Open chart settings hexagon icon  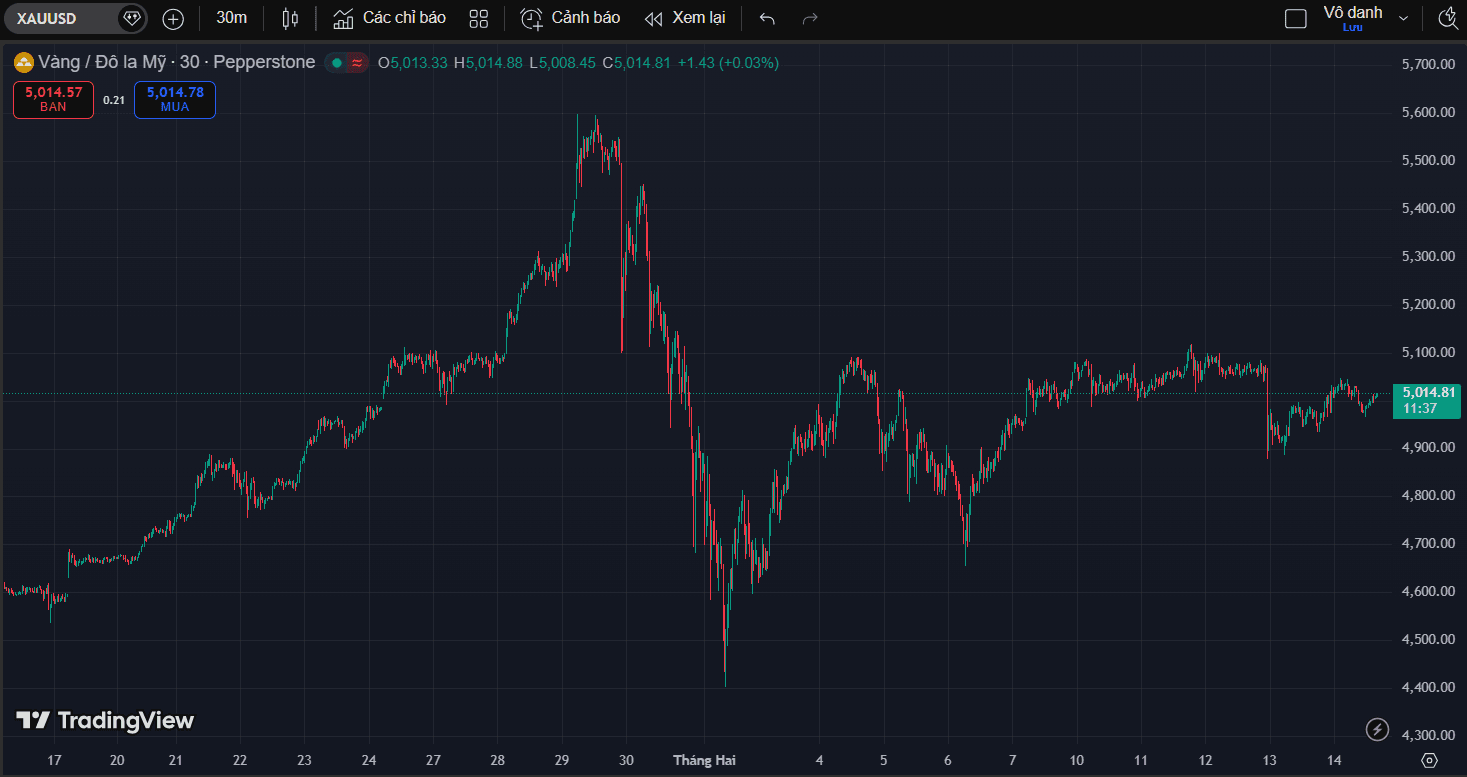(x=1429, y=760)
